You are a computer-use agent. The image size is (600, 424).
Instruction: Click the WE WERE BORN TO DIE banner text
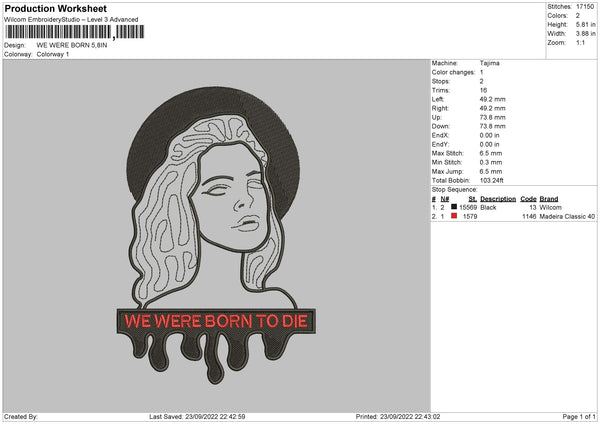(x=216, y=321)
